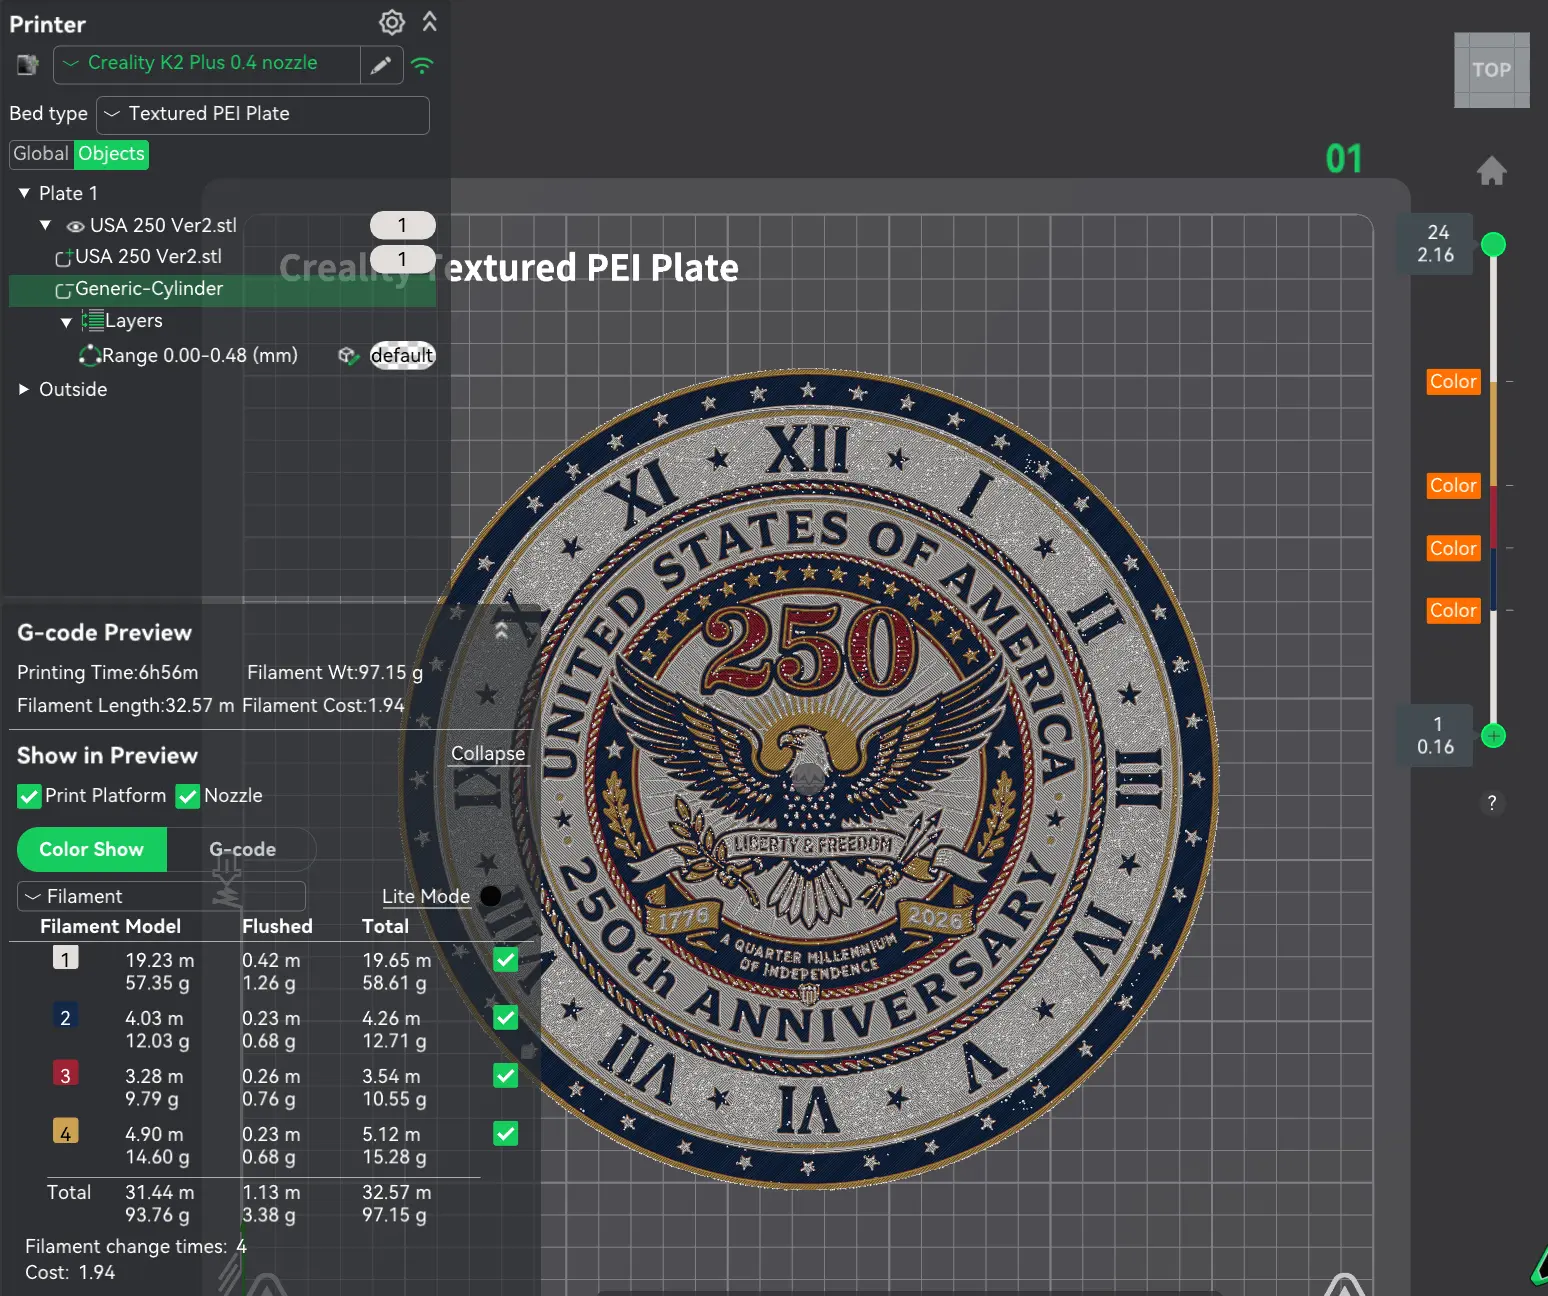The image size is (1548, 1296).
Task: Select the Range 0.00-0.48 (mm) row
Action: point(200,356)
